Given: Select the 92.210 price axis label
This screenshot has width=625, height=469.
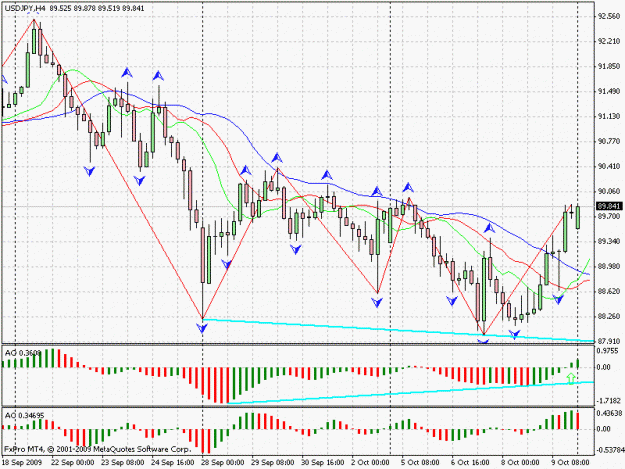Looking at the screenshot, I should pos(609,41).
